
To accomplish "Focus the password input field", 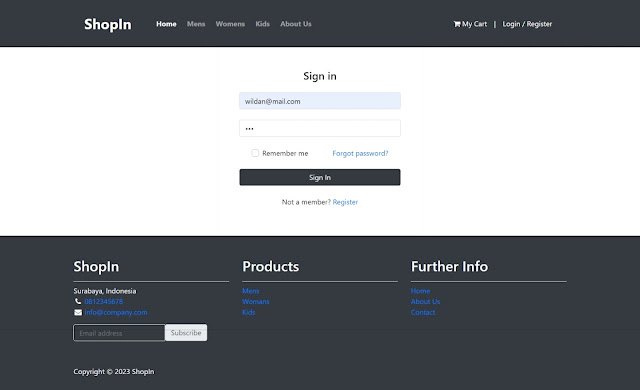I will coord(320,128).
